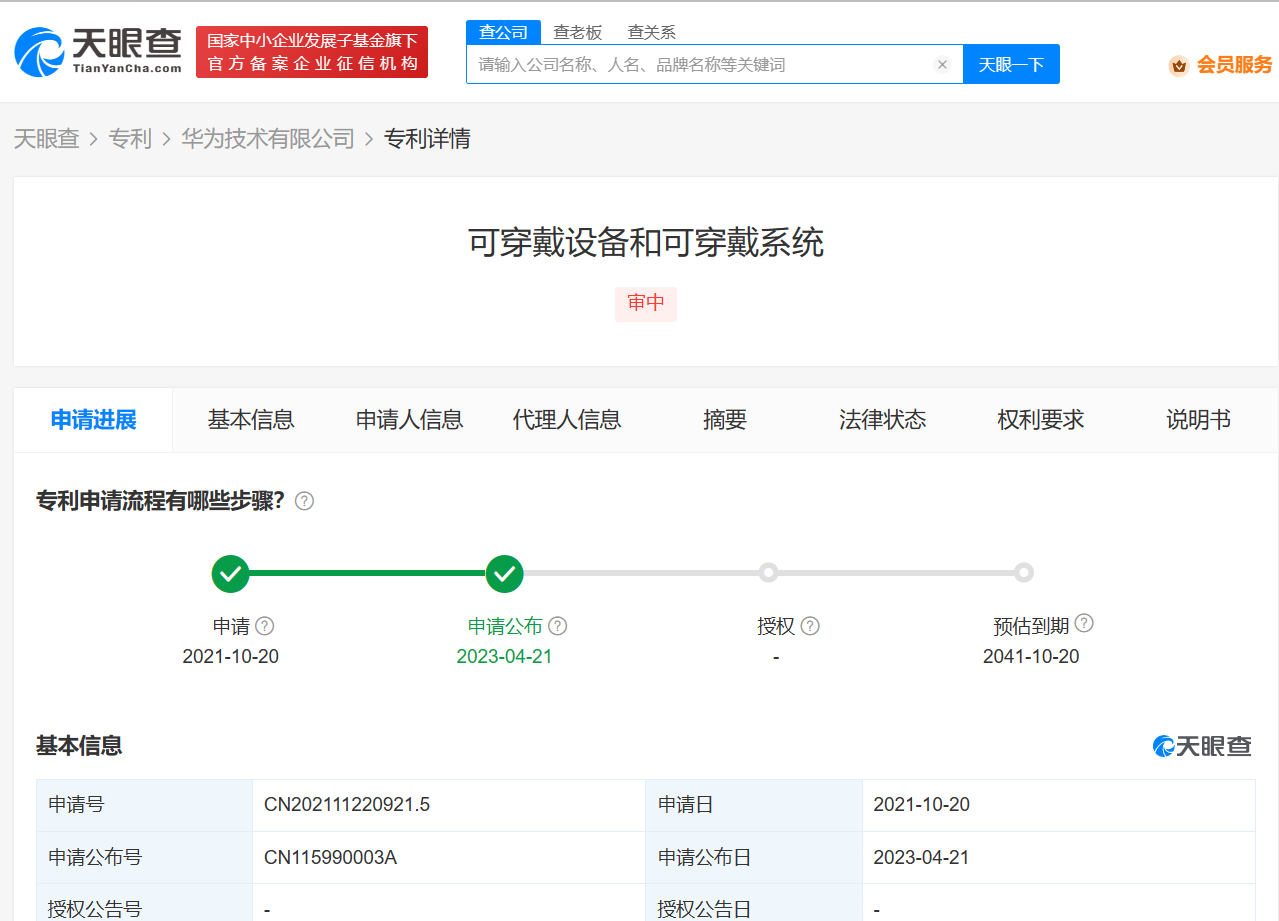Click the 授权公告日 table label
The image size is (1279, 921).
704,910
